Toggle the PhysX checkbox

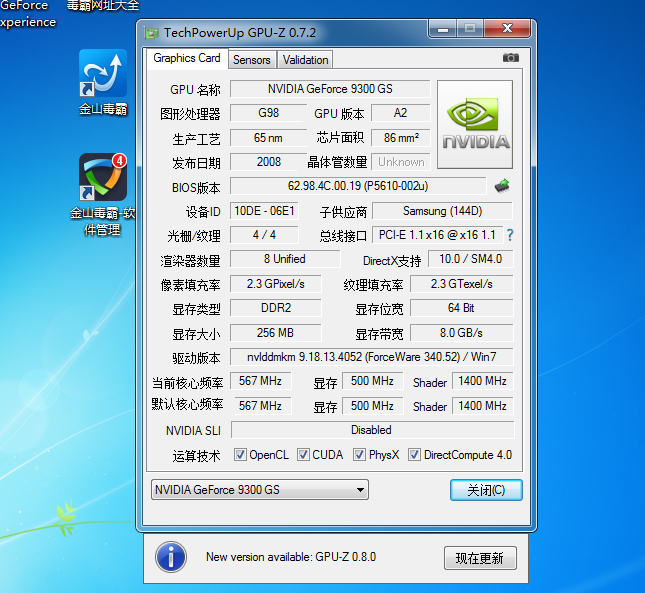360,455
